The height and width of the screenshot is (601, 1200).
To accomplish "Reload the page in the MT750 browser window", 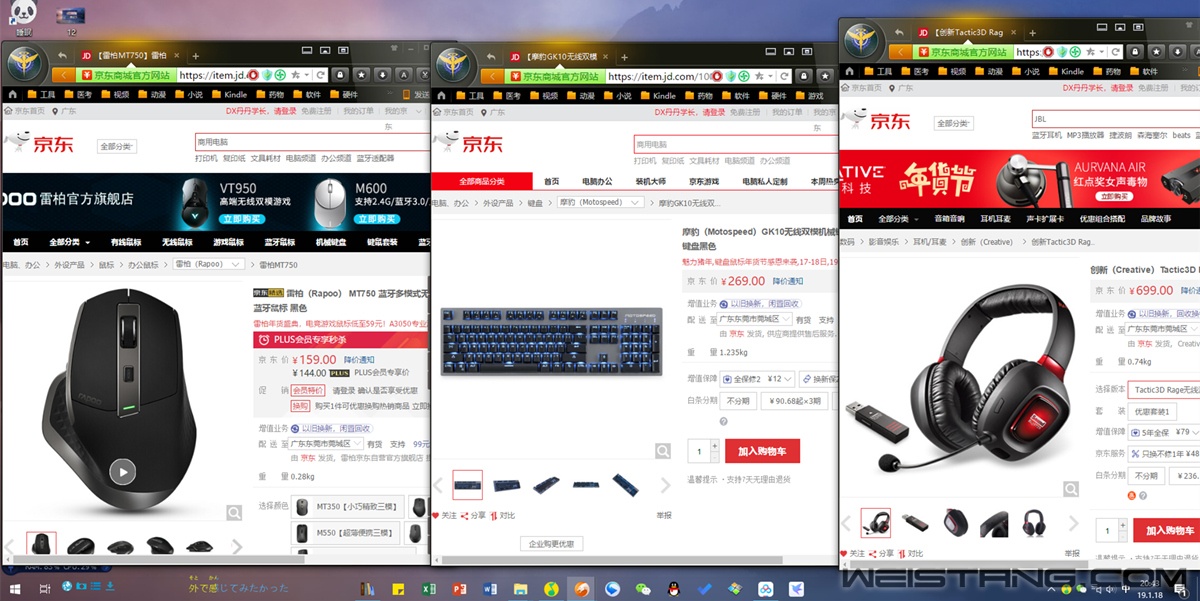I will pyautogui.click(x=321, y=75).
